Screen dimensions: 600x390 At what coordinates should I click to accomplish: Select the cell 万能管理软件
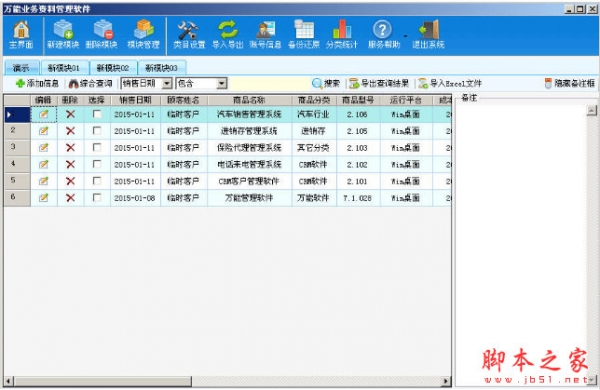coord(249,198)
